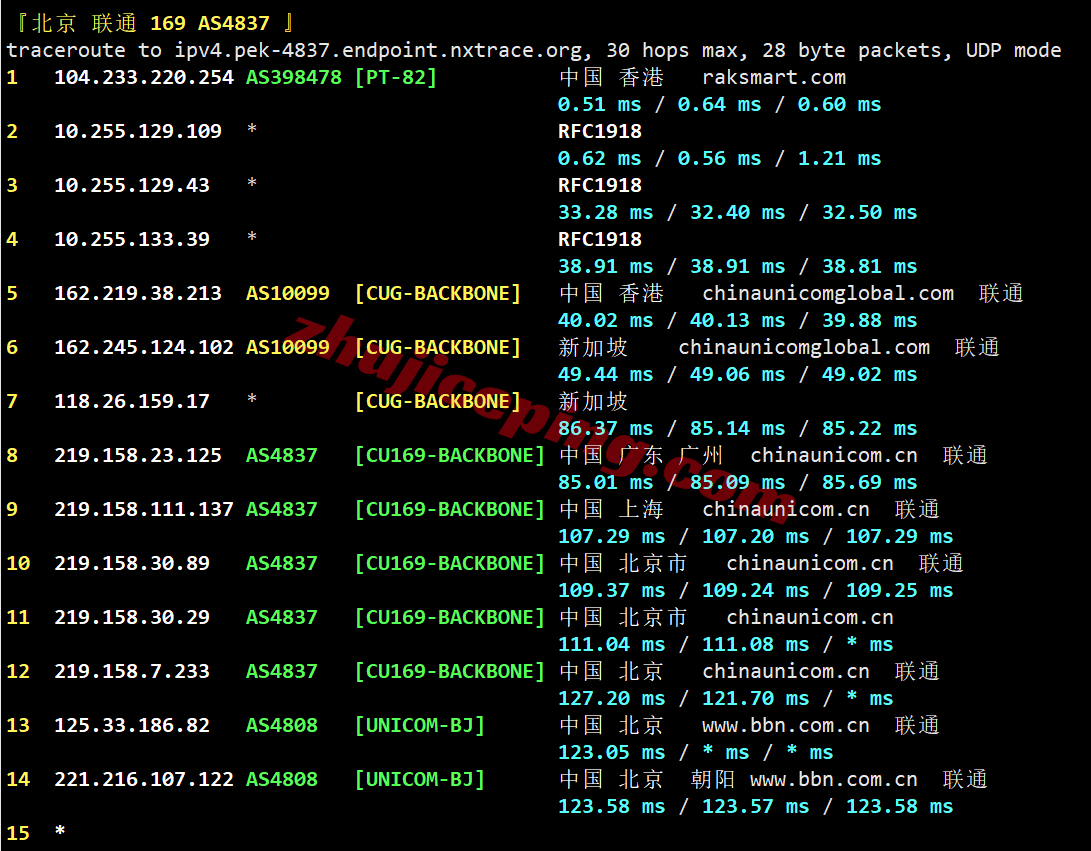This screenshot has width=1091, height=851.
Task: Click latency value 49.44 ms
Action: click(605, 374)
